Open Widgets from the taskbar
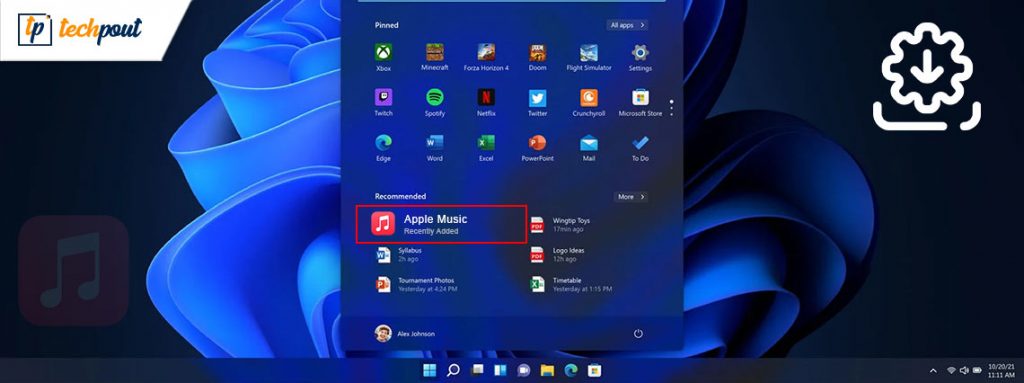 tap(500, 371)
